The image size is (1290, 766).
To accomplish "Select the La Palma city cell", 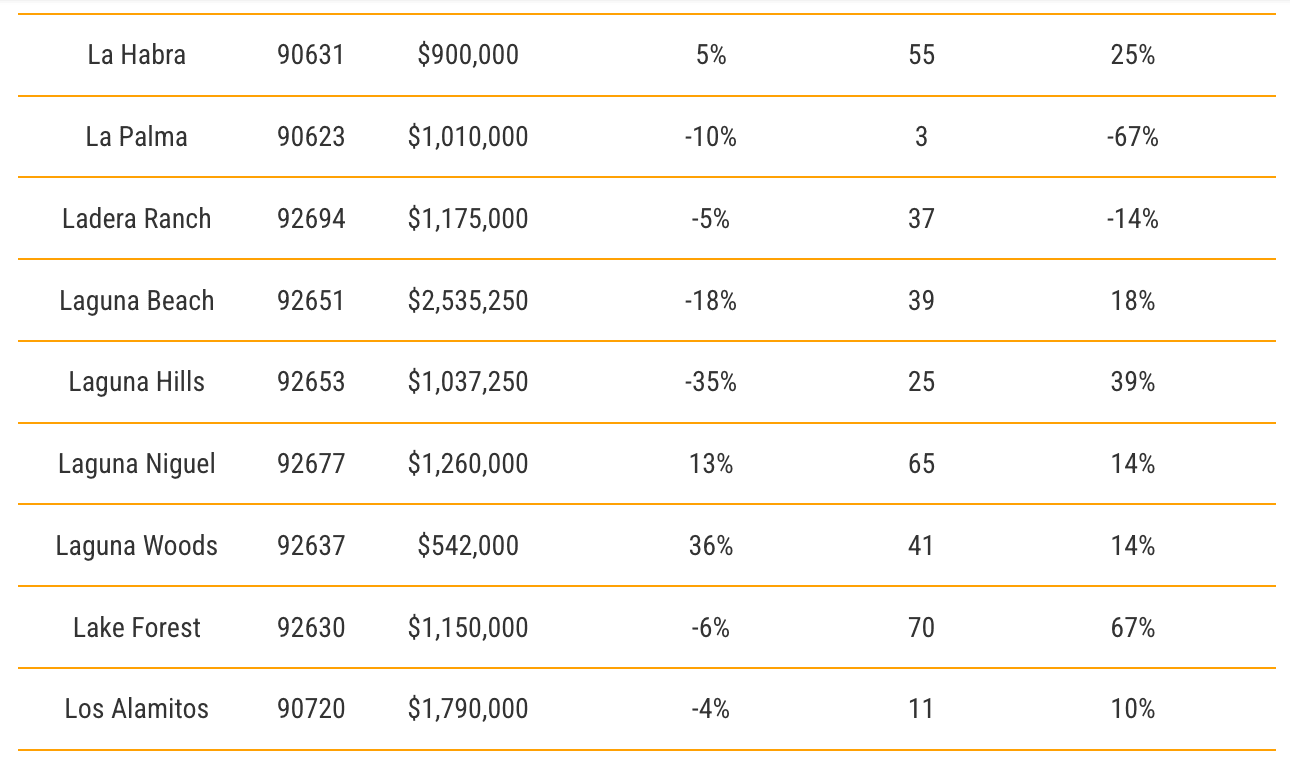I will 137,137.
